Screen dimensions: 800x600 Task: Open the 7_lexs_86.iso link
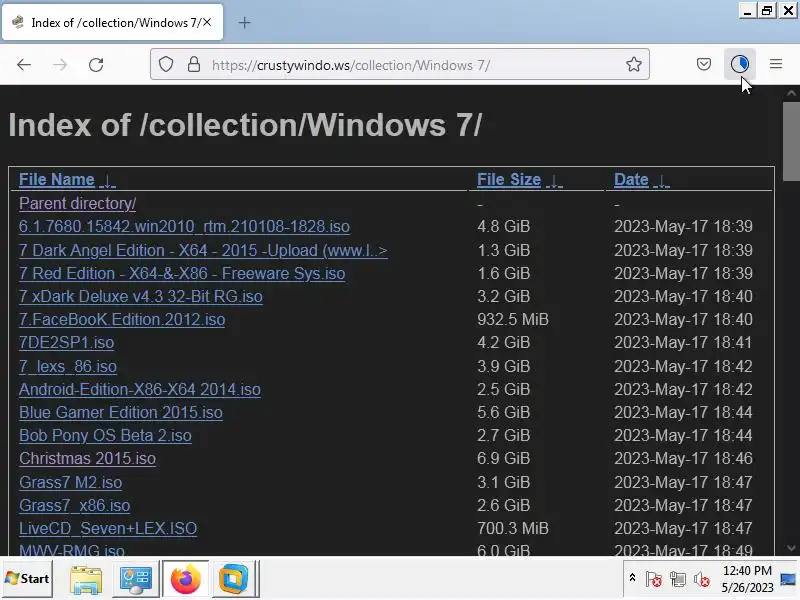(68, 366)
